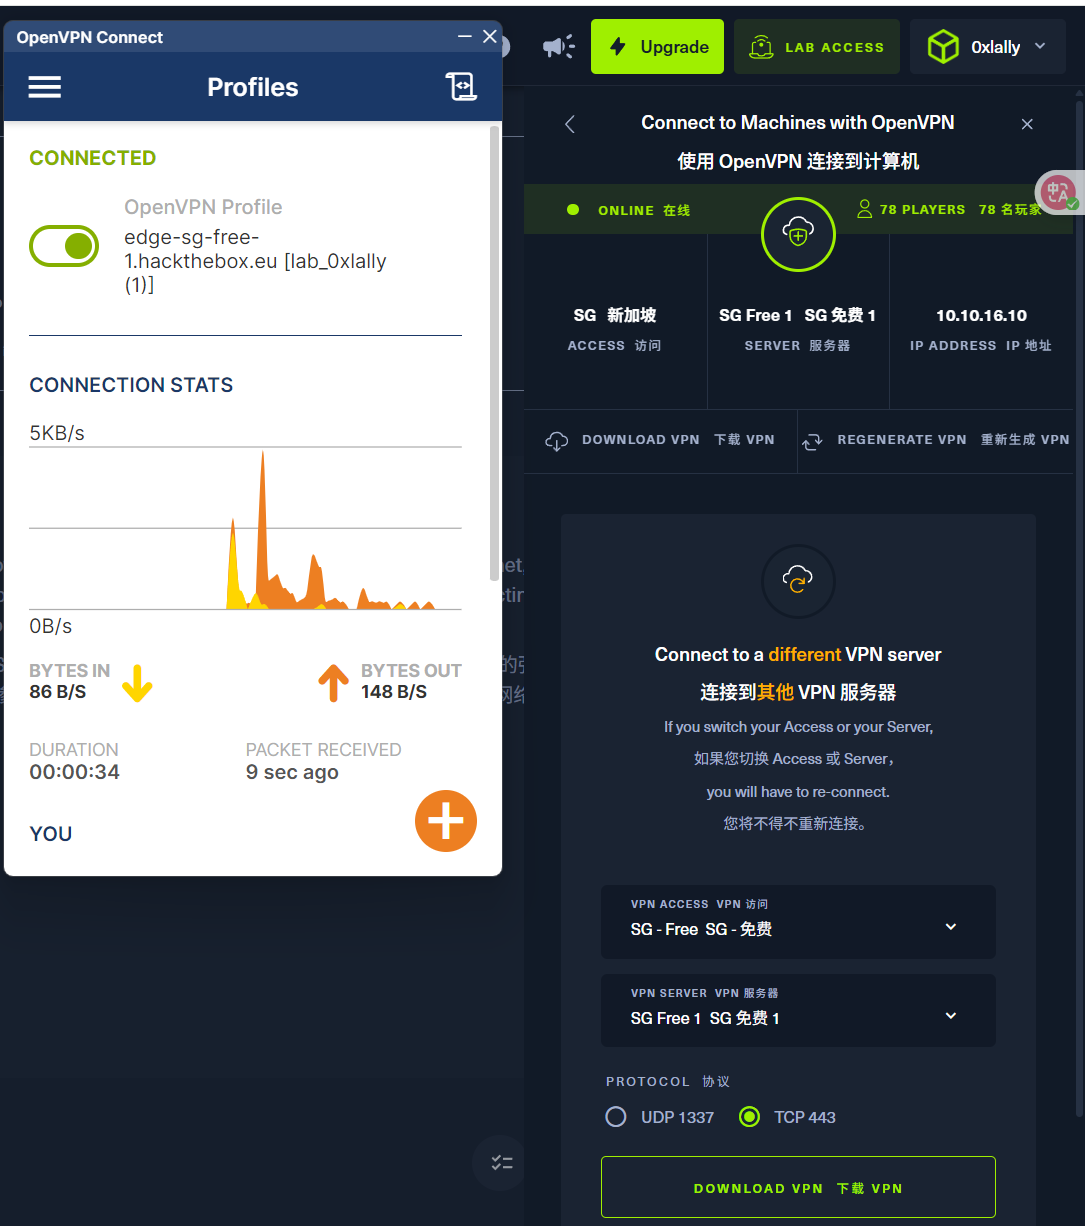The image size is (1085, 1226).
Task: Click the yellow Bytes In down arrow
Action: pyautogui.click(x=137, y=683)
